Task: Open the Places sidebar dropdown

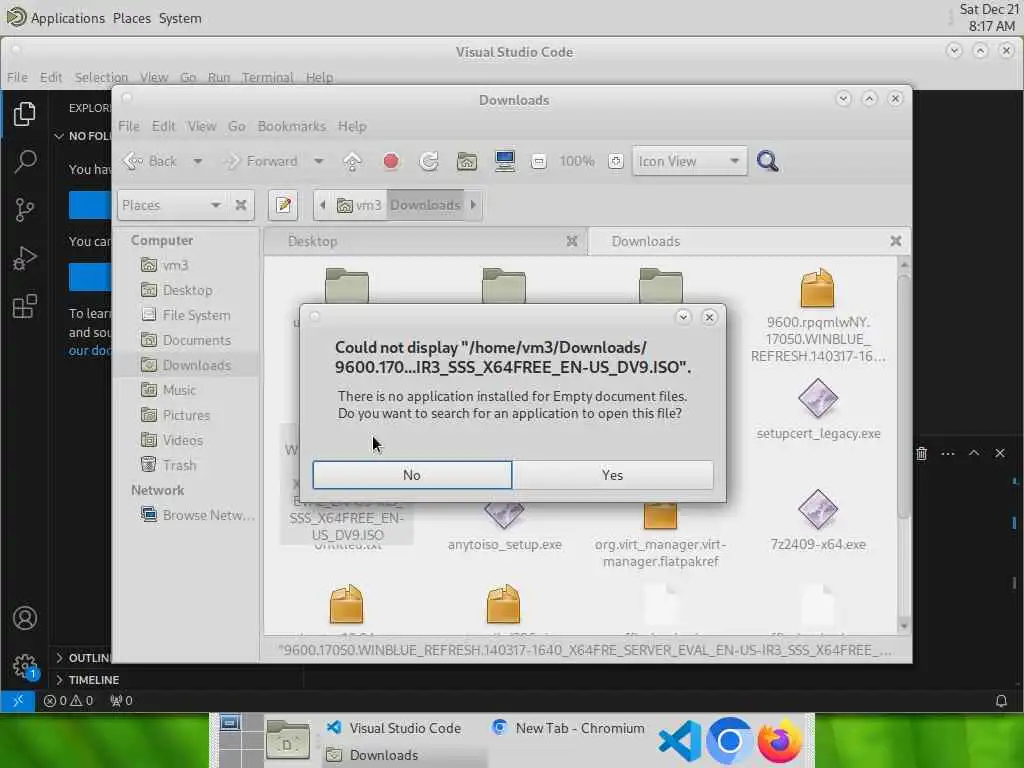Action: (172, 205)
